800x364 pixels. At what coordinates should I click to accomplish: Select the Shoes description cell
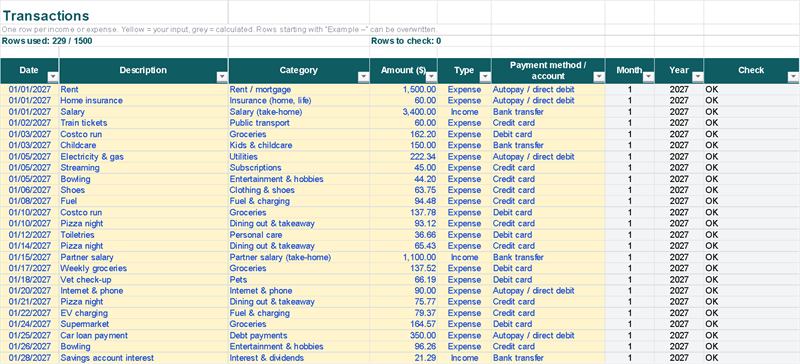(144, 190)
